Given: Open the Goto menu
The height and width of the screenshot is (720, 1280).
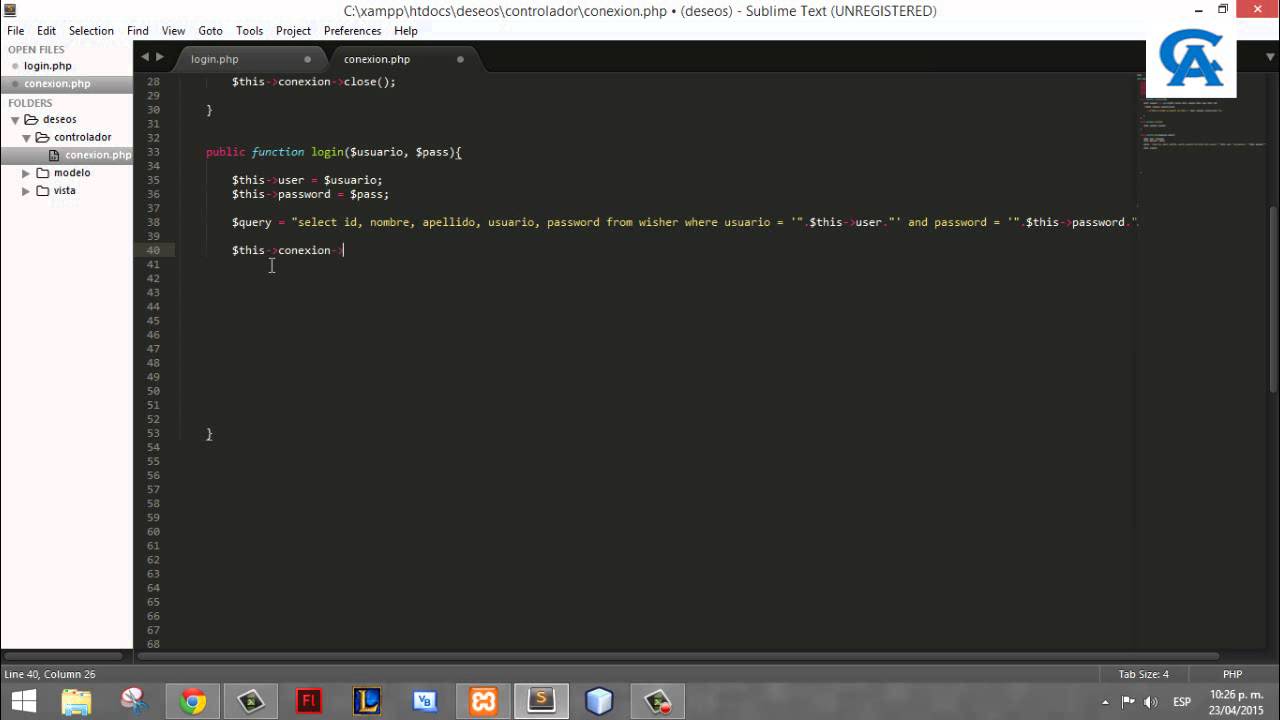Looking at the screenshot, I should [210, 31].
